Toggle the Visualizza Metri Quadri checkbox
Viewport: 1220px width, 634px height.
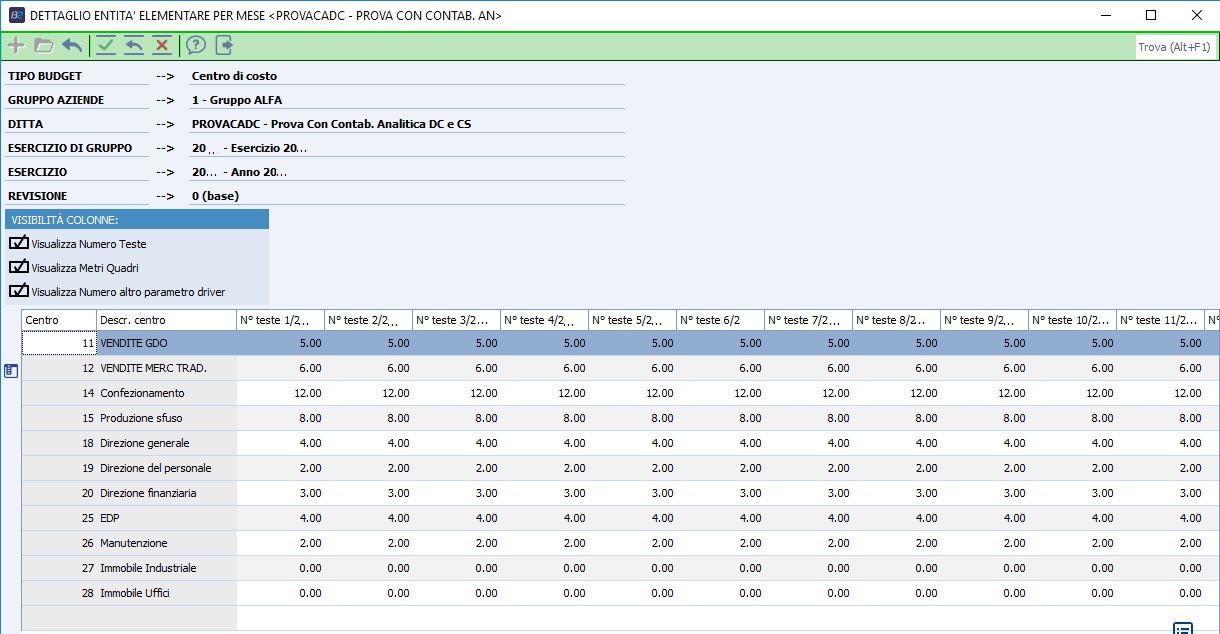coord(19,267)
